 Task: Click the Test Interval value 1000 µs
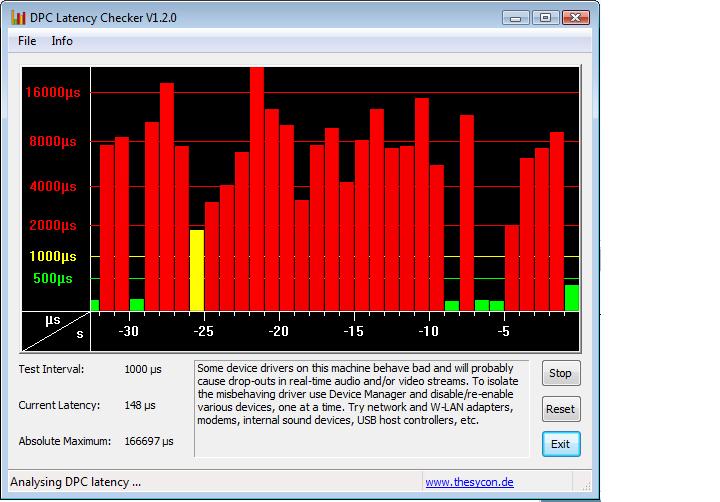[x=143, y=369]
